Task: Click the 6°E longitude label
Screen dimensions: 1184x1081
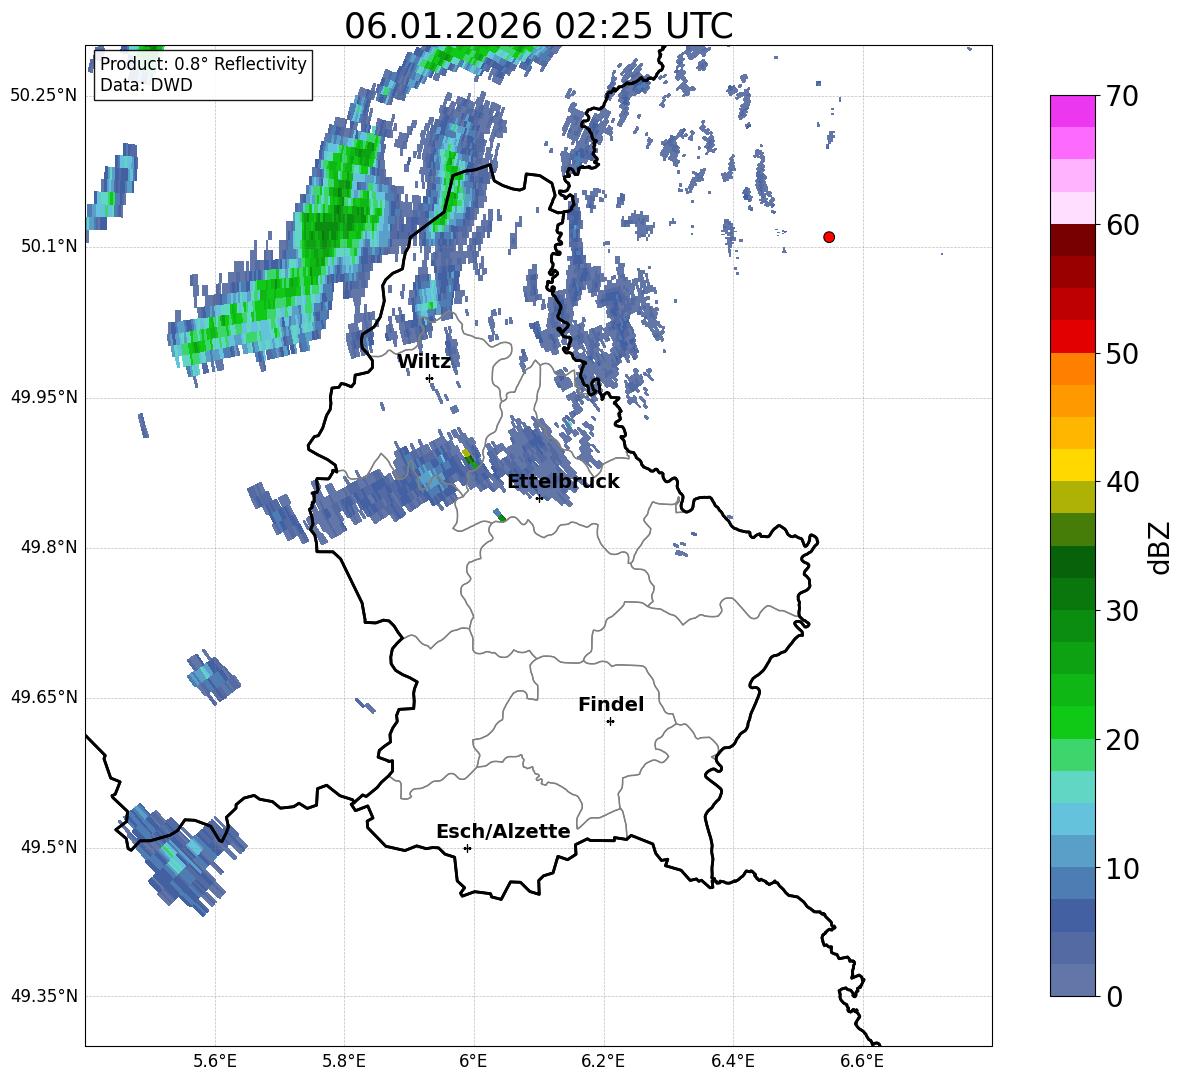Action: click(473, 1061)
